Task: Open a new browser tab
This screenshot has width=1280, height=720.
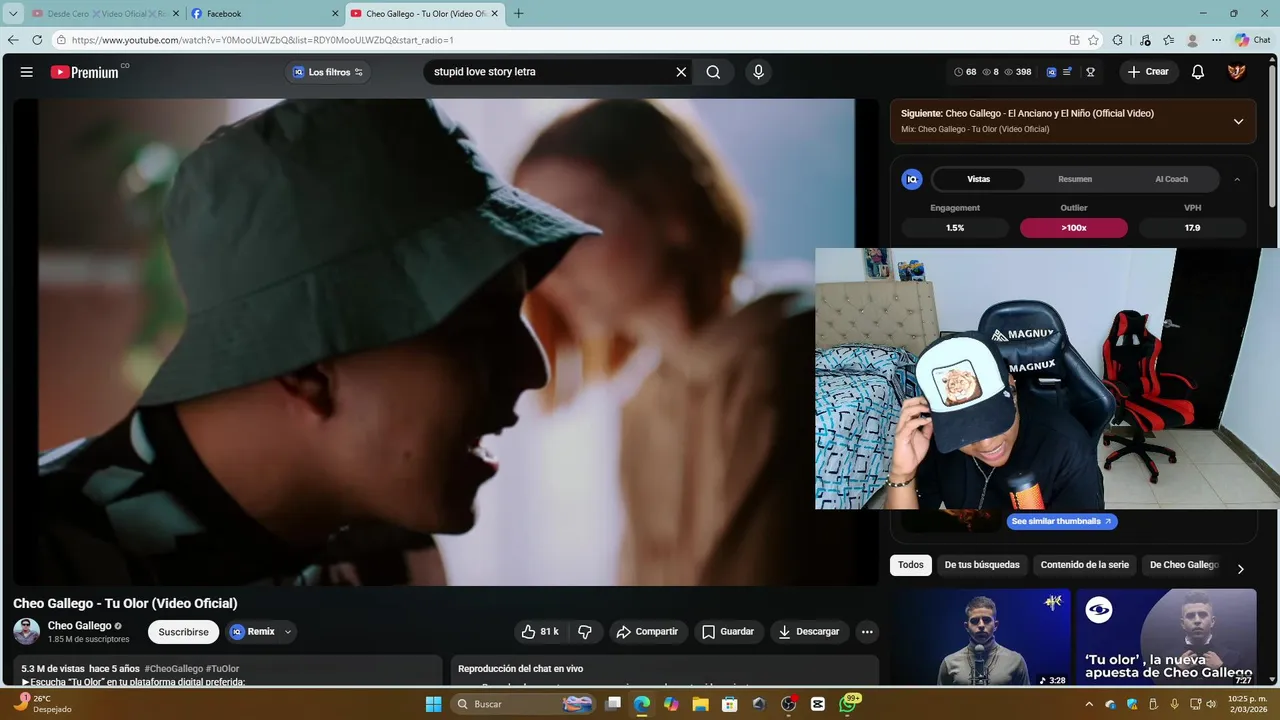Action: pos(518,14)
